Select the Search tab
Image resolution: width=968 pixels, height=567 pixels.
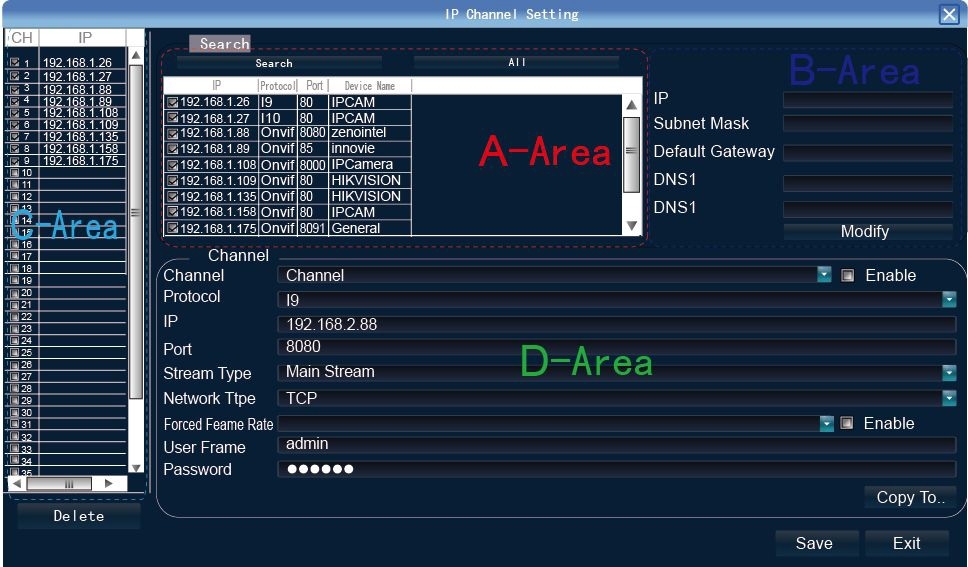click(223, 44)
